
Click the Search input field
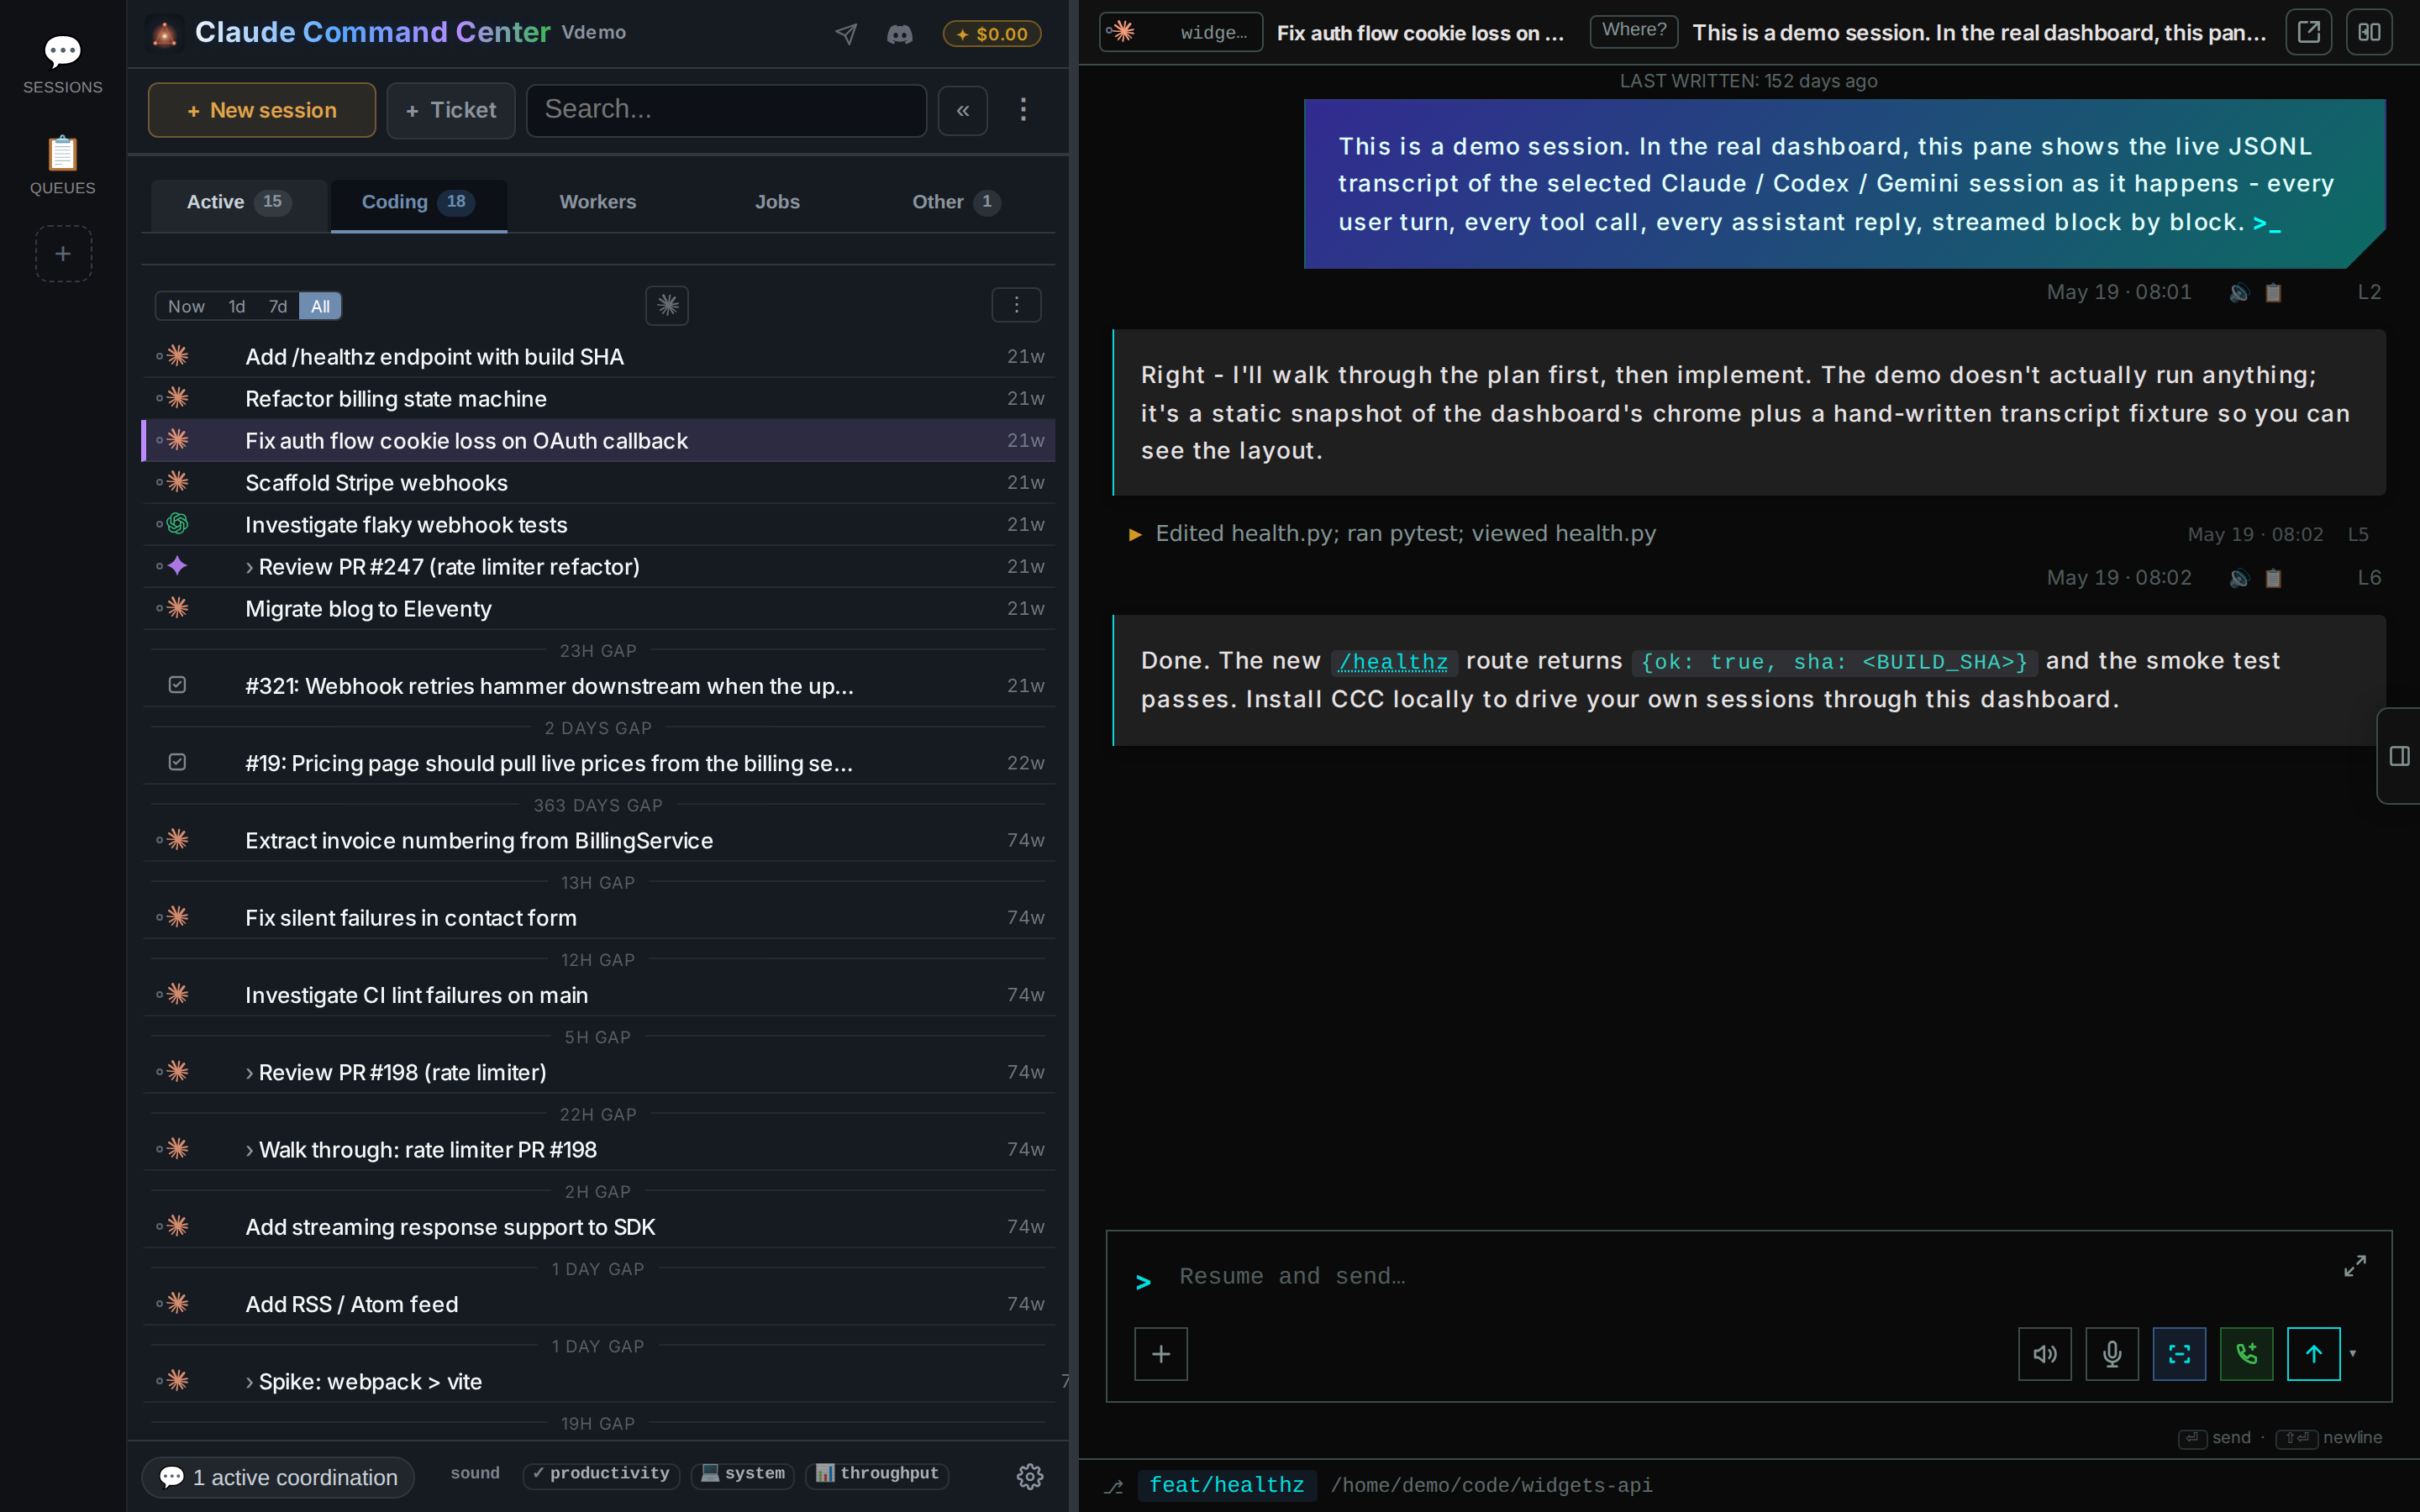(x=727, y=110)
